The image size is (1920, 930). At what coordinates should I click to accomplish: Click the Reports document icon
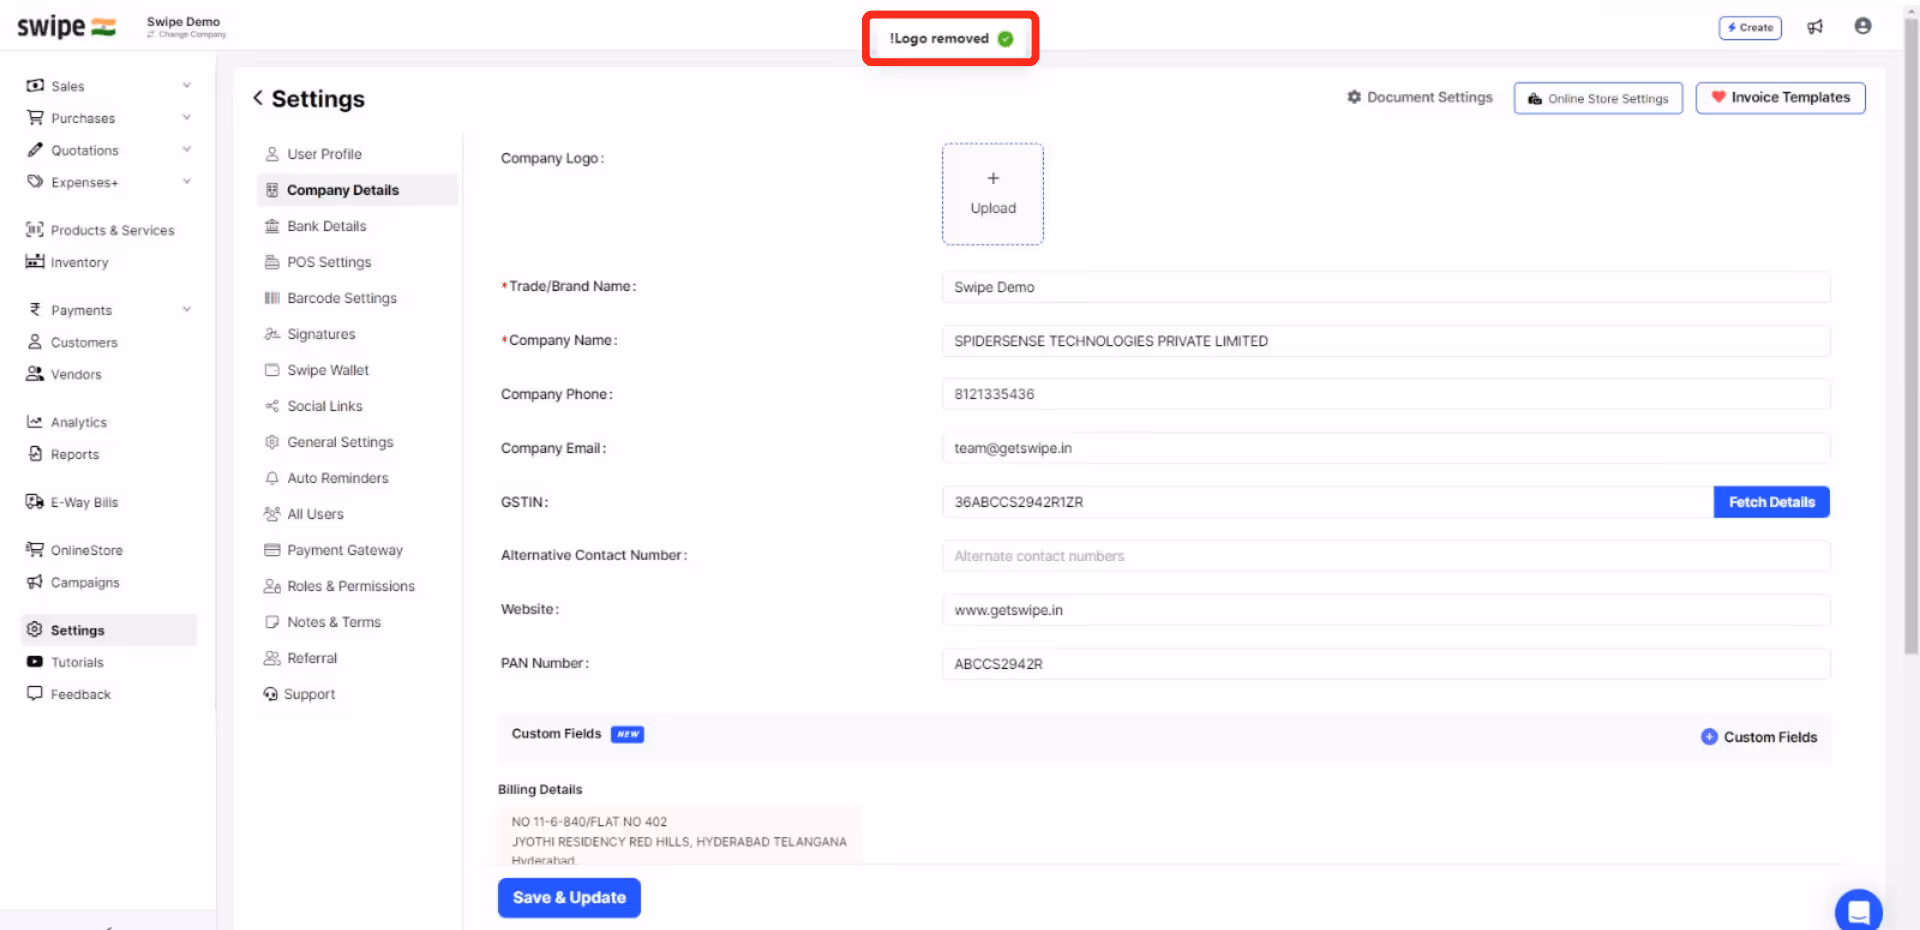[x=35, y=454]
